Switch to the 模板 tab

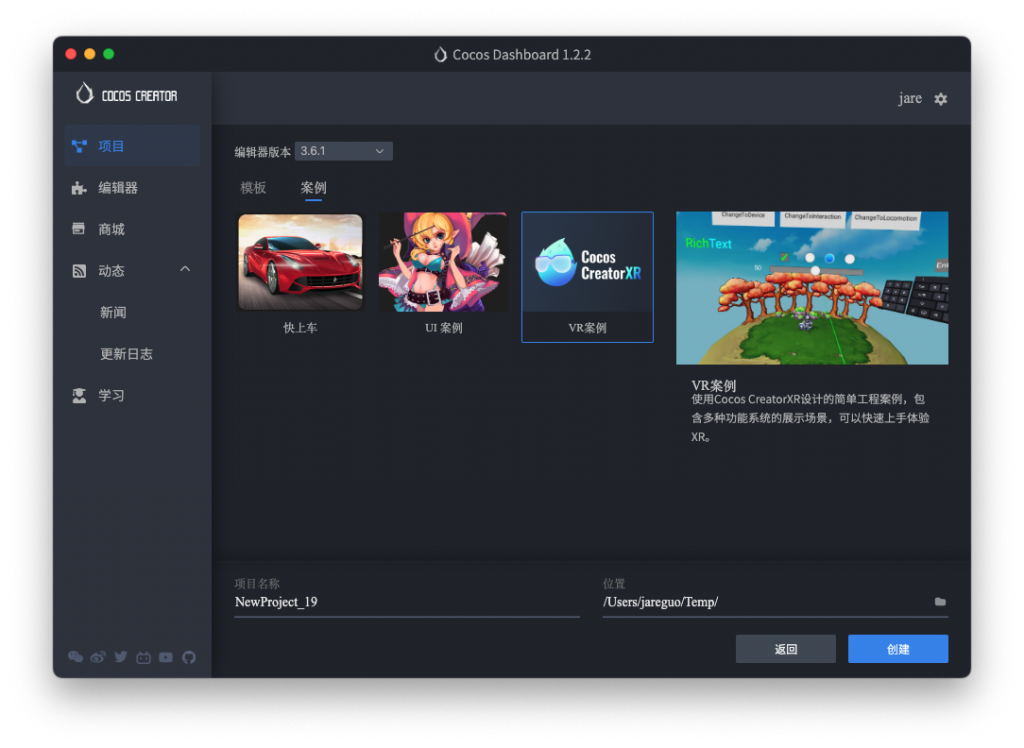[253, 187]
